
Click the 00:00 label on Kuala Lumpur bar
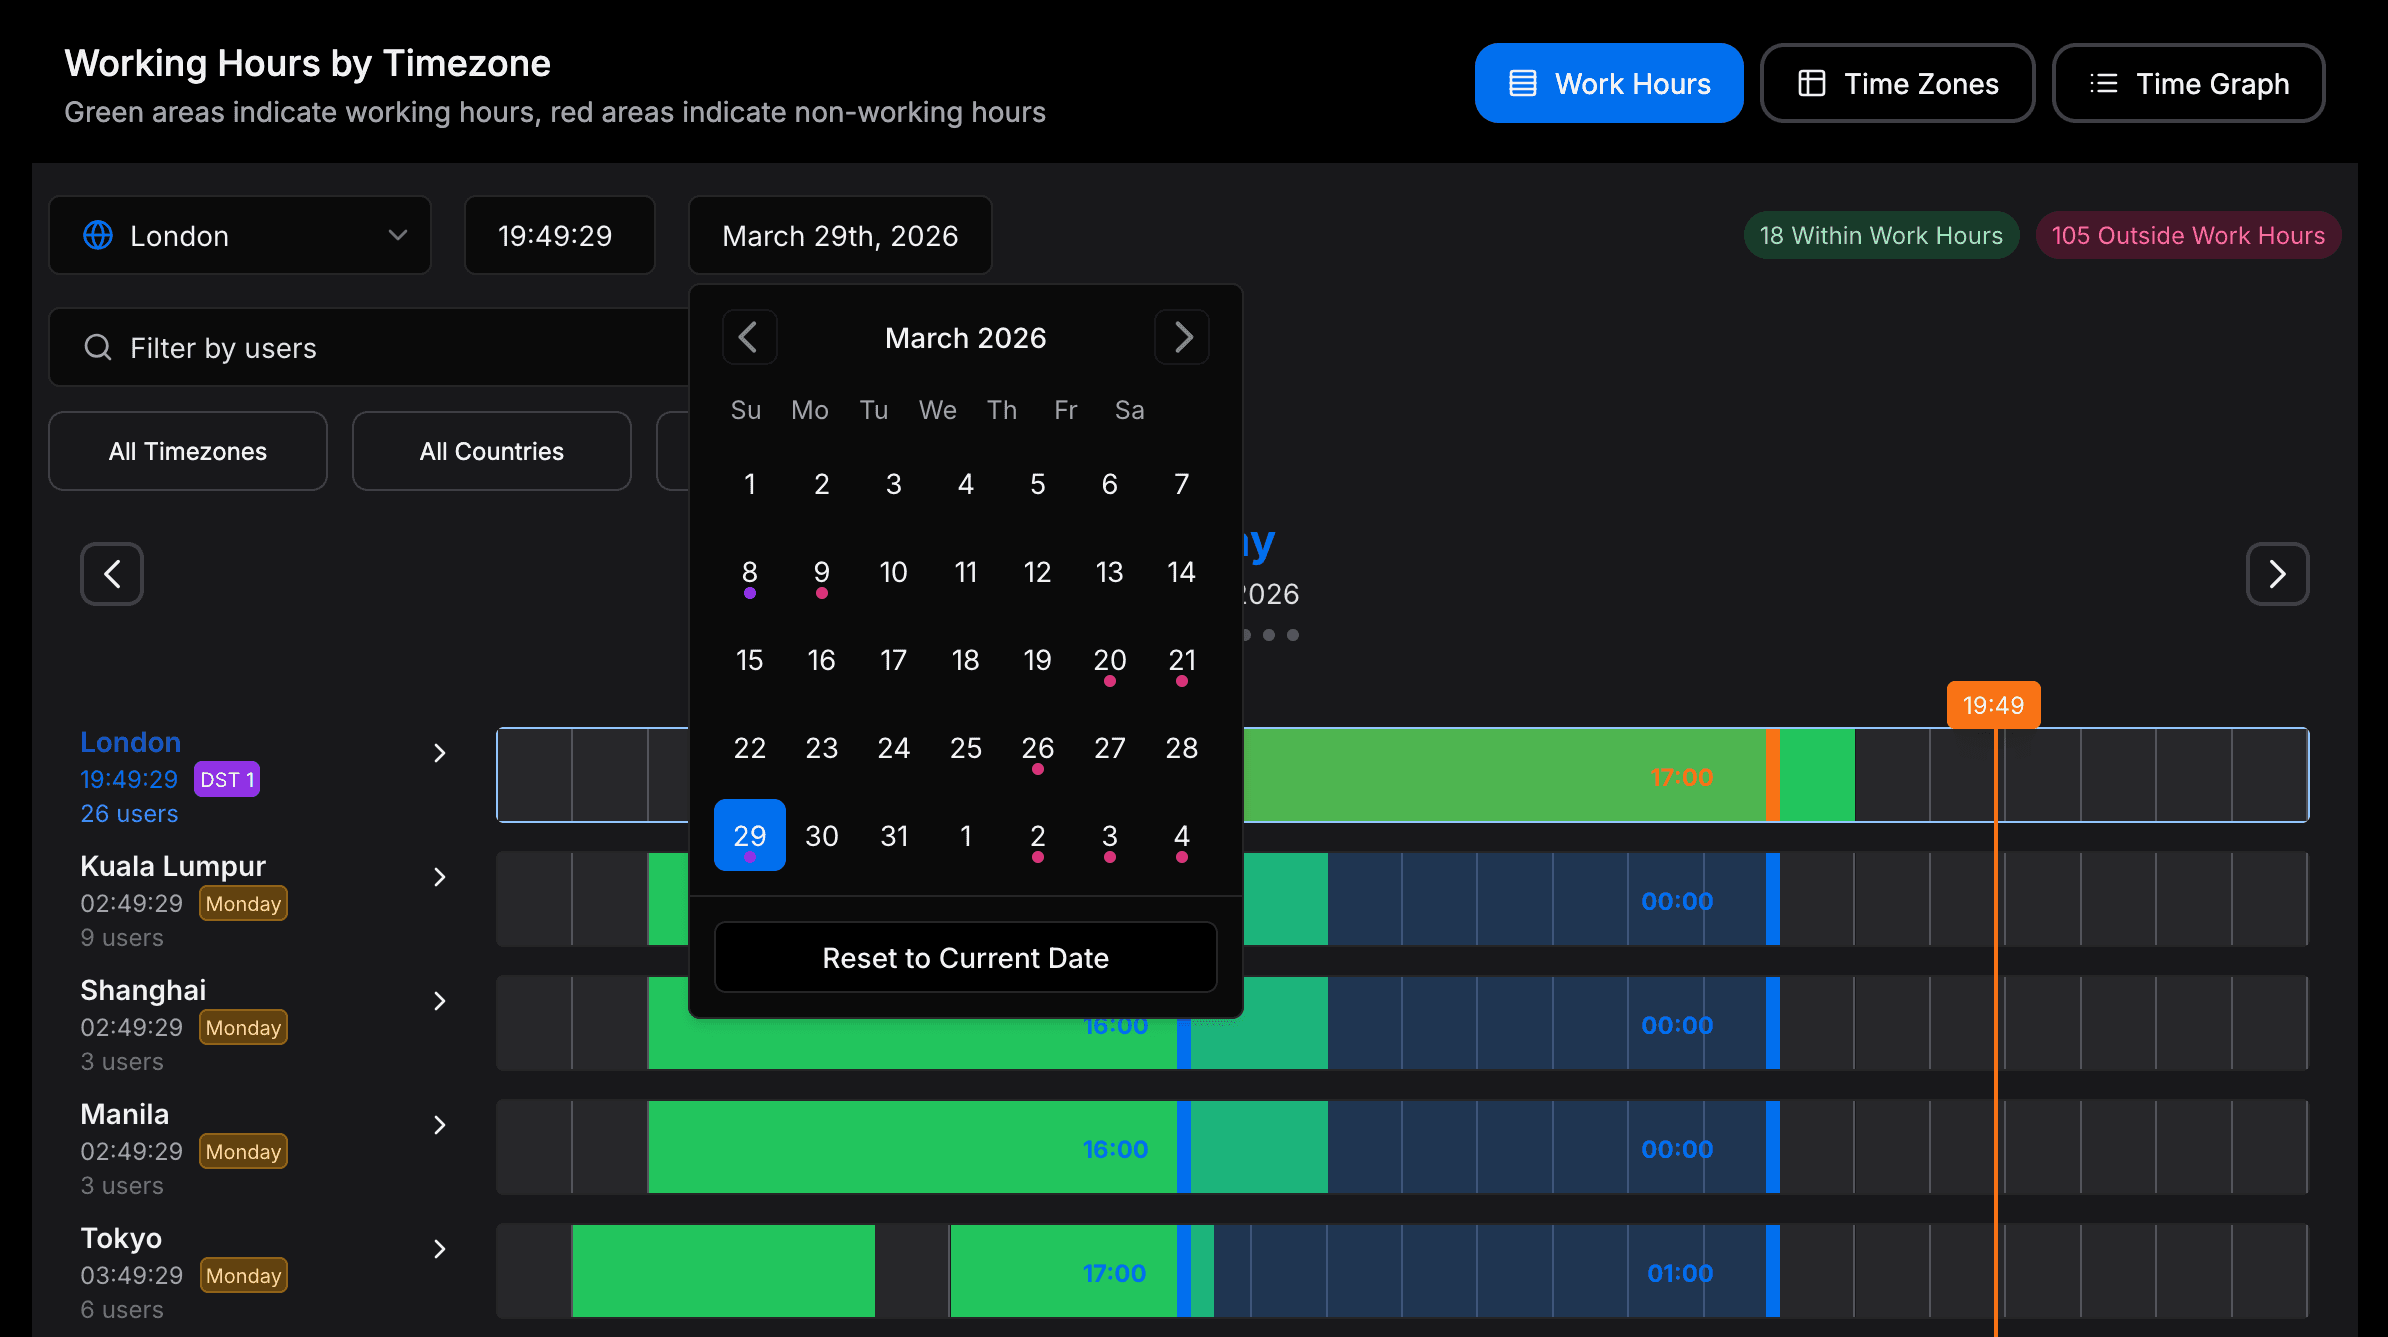tap(1677, 901)
